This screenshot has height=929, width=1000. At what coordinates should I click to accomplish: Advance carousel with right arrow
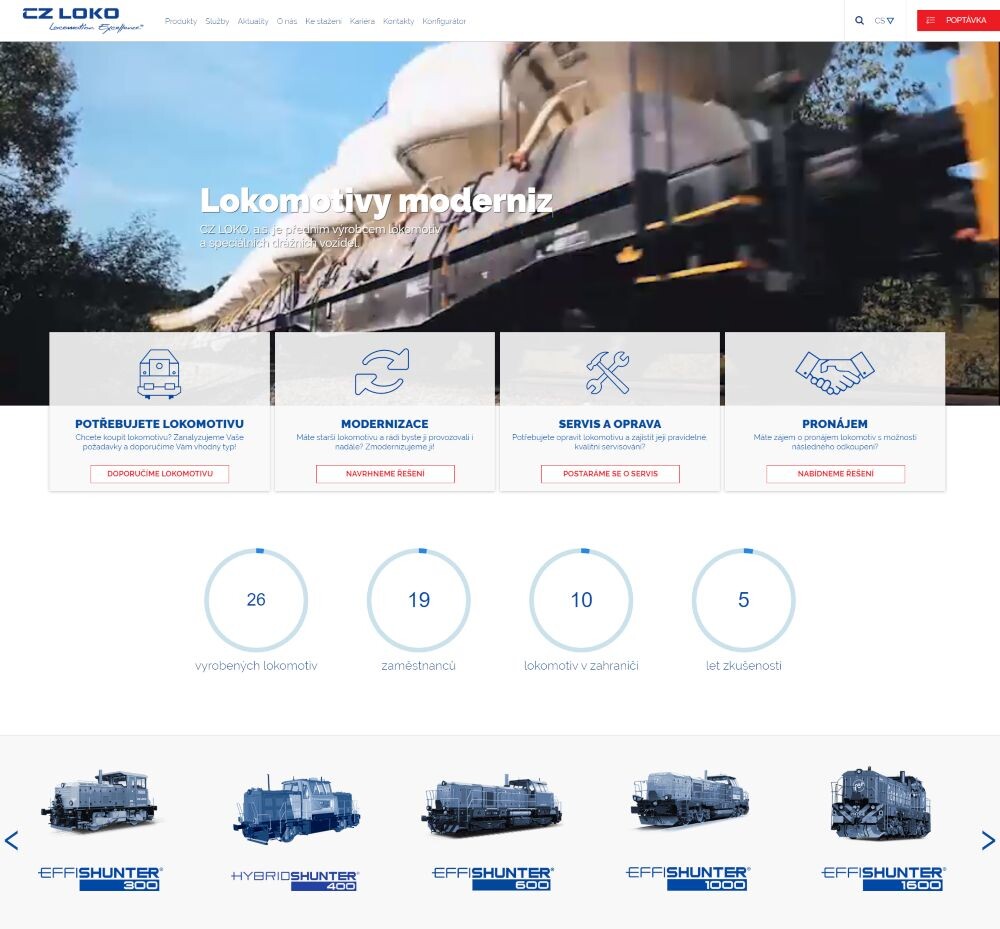[x=988, y=840]
